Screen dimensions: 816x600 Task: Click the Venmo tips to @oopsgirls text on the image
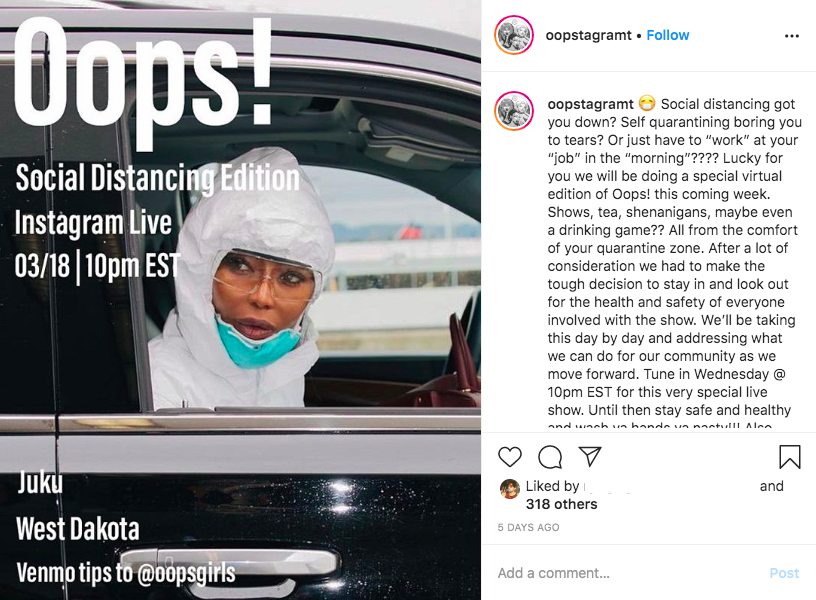[126, 573]
